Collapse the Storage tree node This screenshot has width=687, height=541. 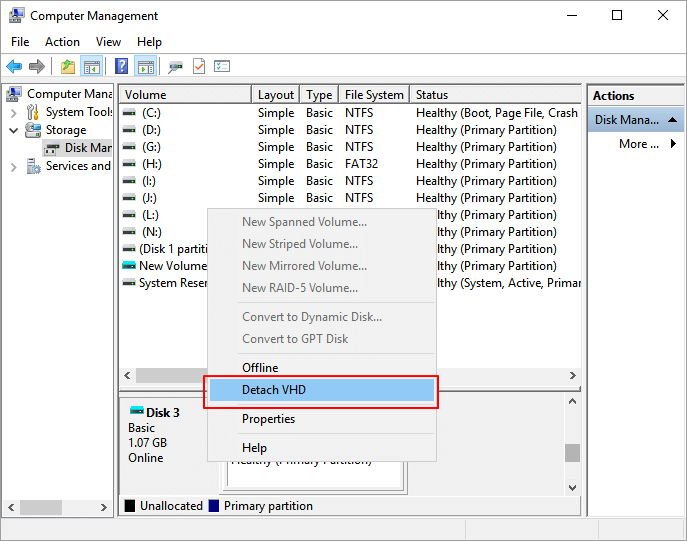14,130
